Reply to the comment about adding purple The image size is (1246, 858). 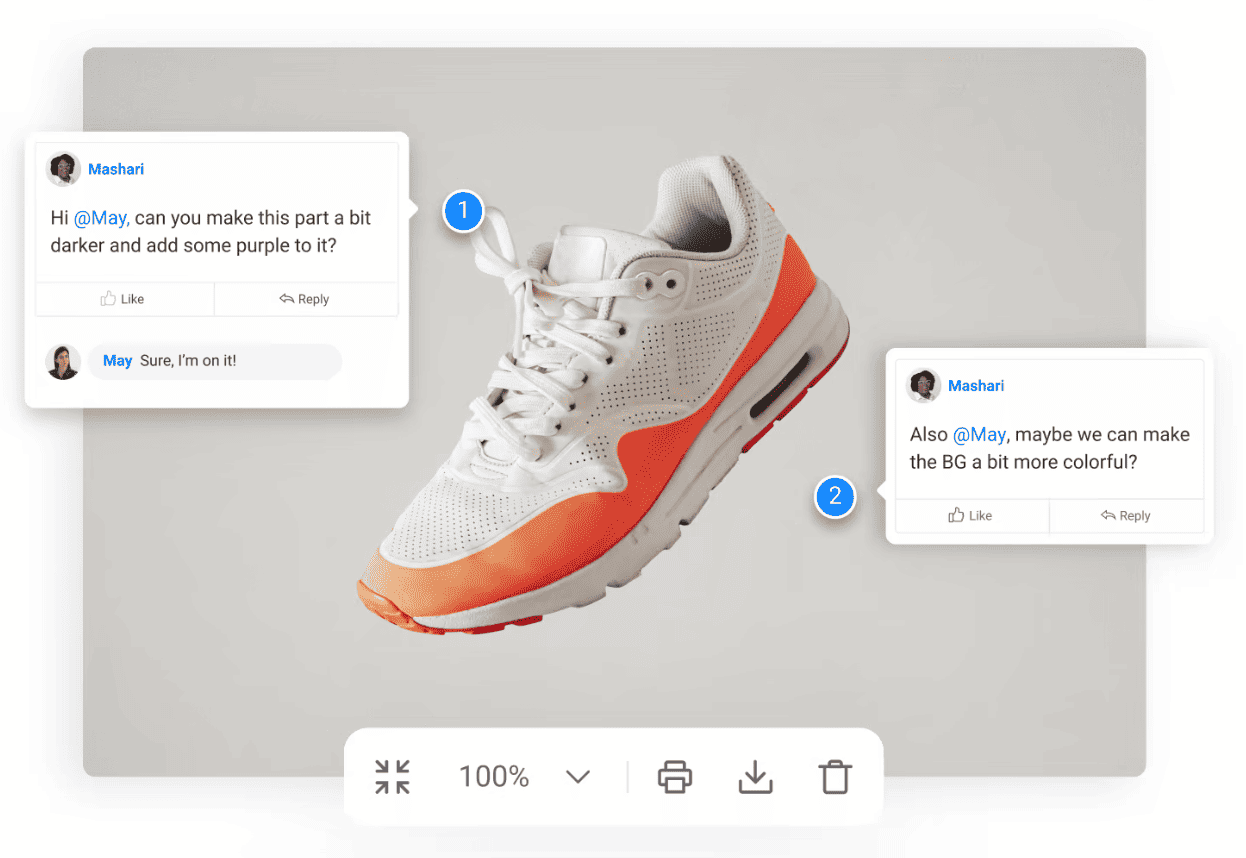click(x=306, y=299)
